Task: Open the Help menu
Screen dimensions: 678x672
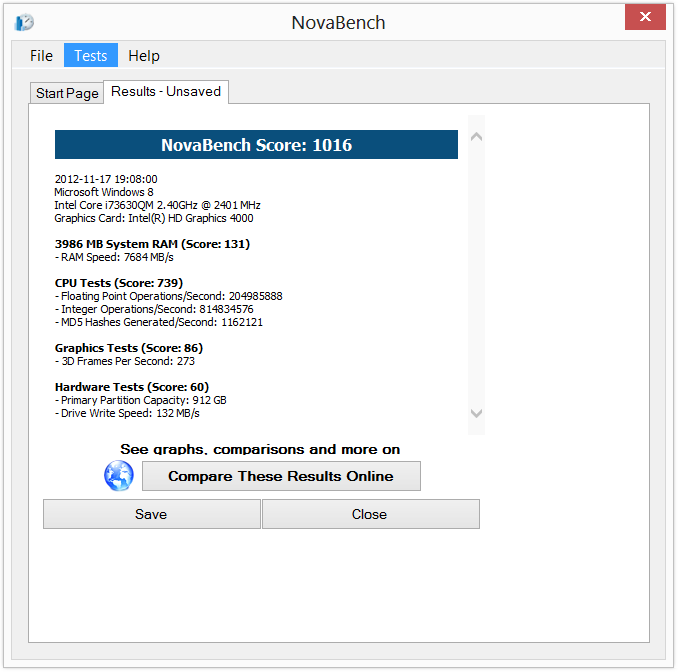Action: (x=144, y=55)
